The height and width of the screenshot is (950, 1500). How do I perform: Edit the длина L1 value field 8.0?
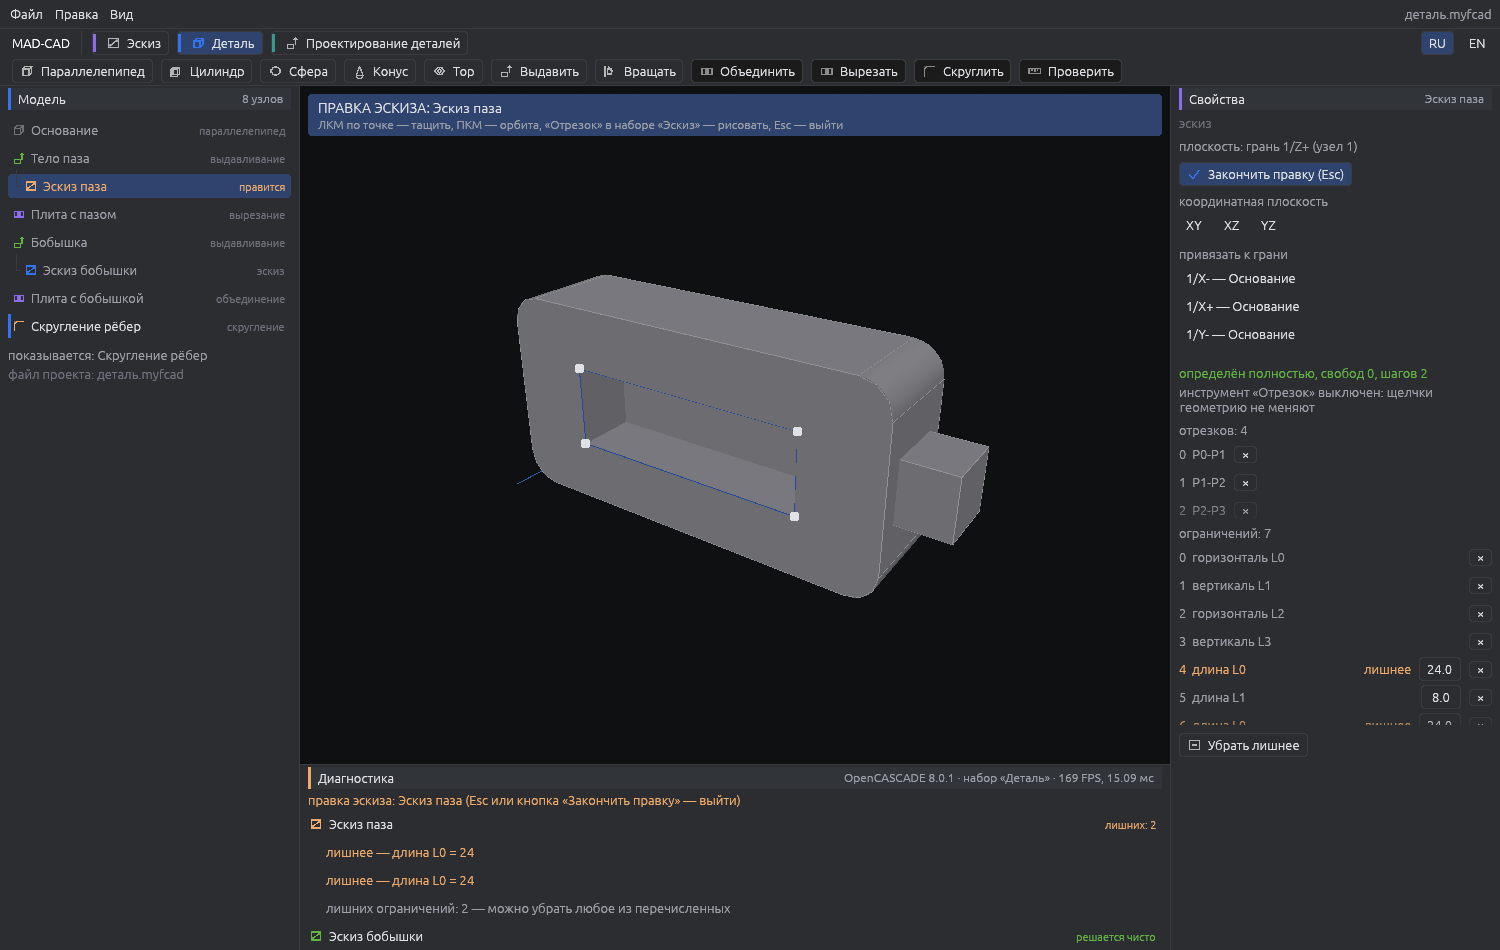1440,698
